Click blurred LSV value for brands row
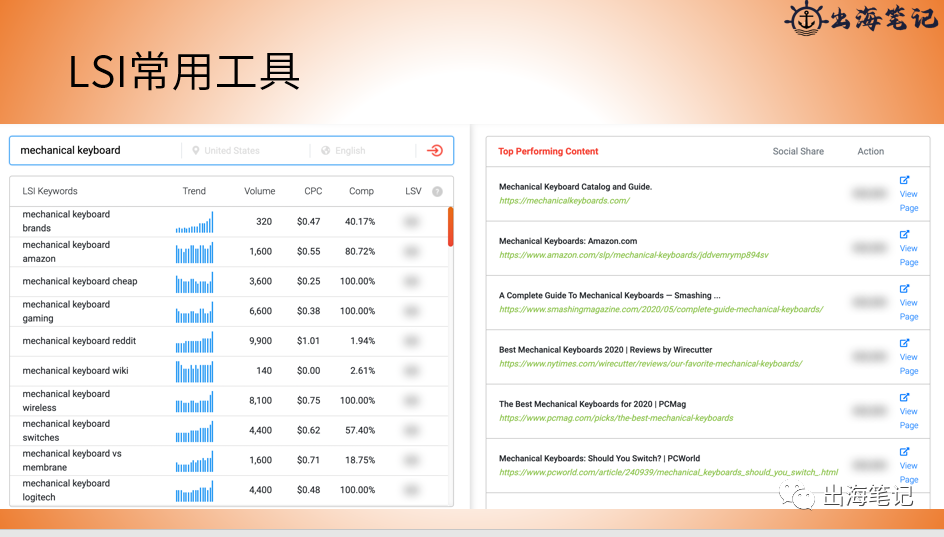944x537 pixels. coord(411,222)
